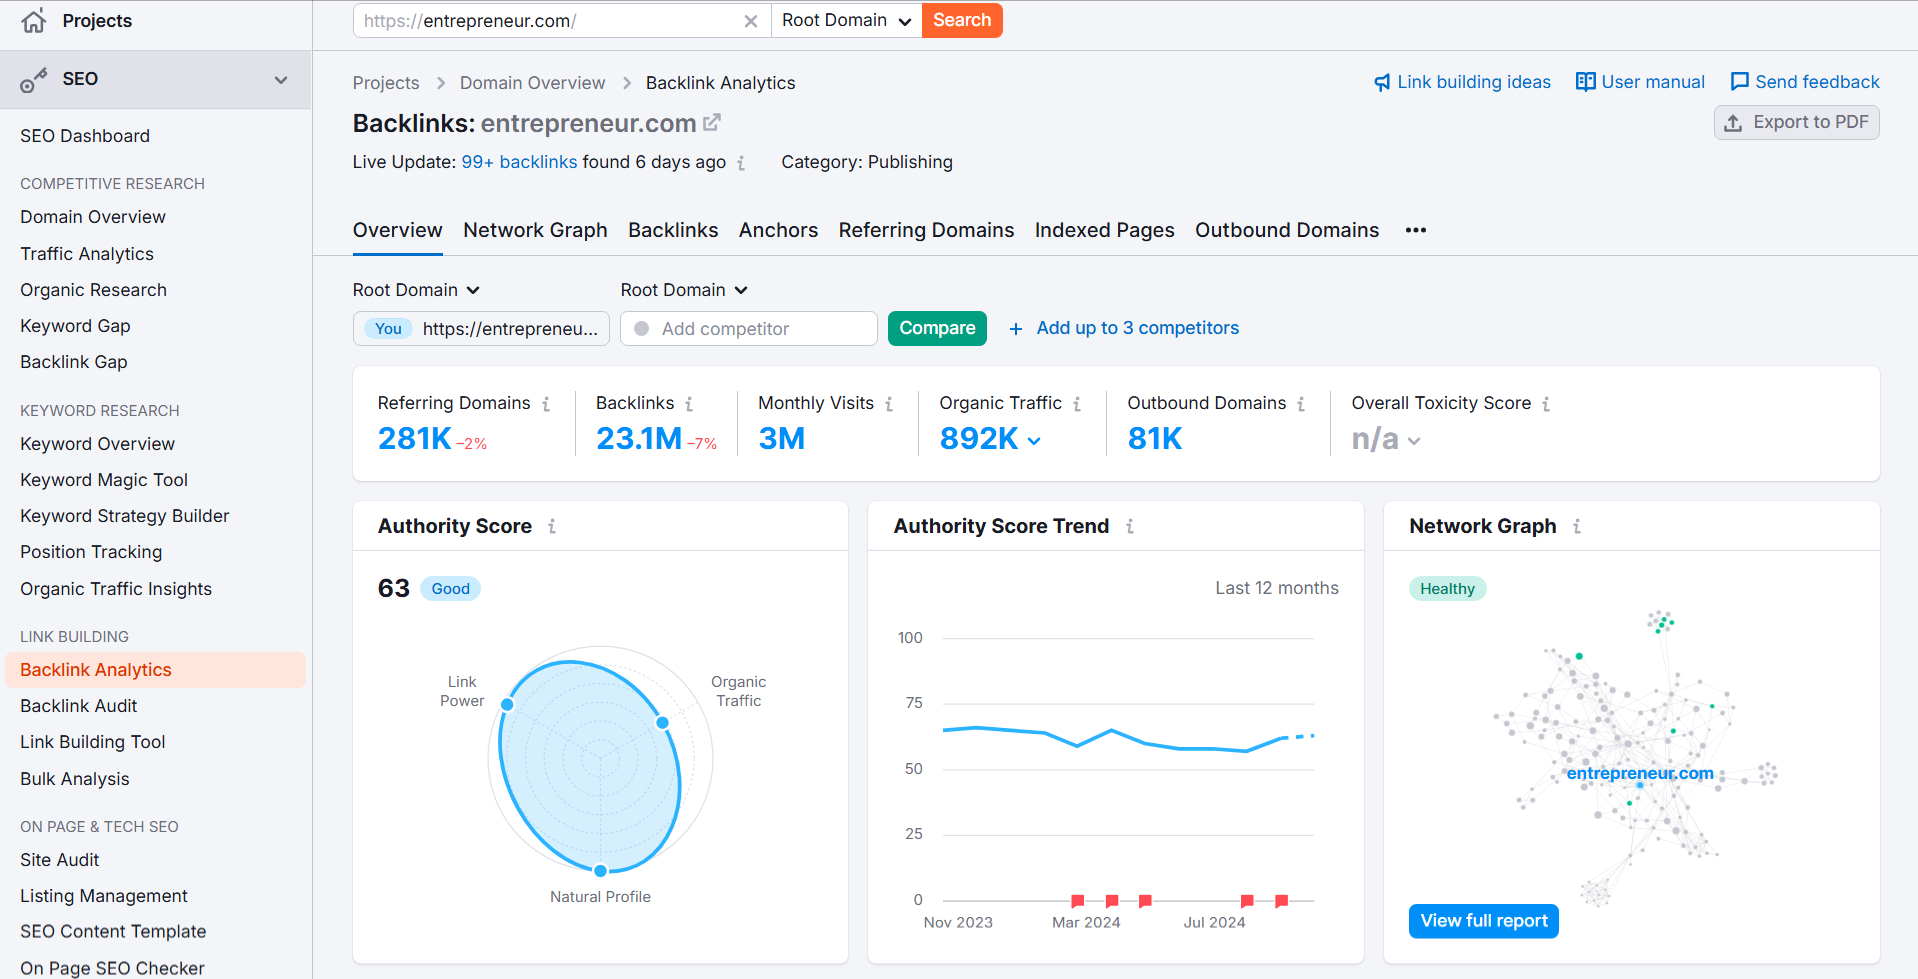Open the Projects home icon

click(34, 21)
